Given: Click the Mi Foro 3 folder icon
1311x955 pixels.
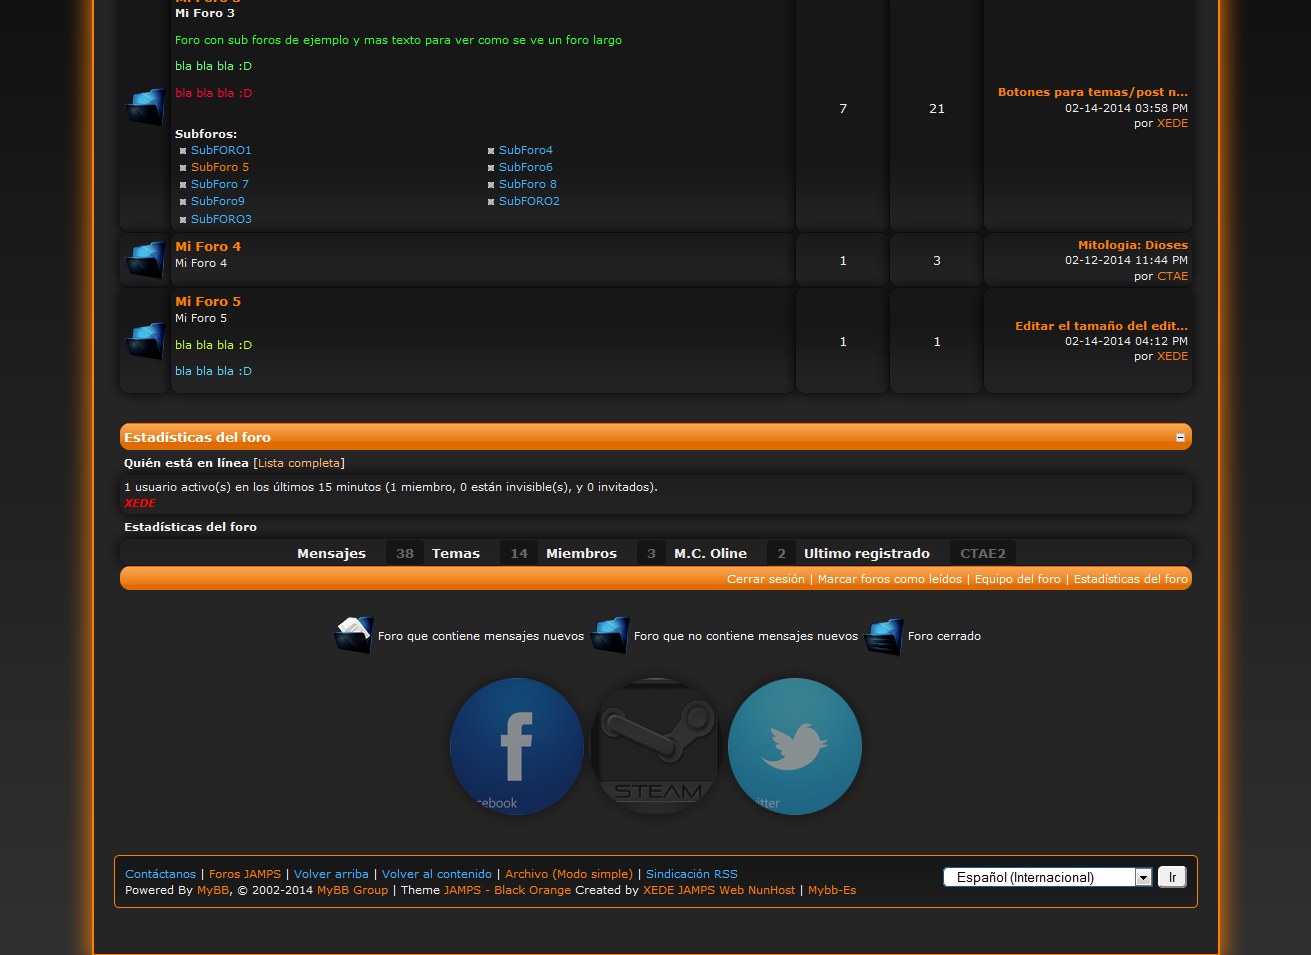Looking at the screenshot, I should (145, 107).
